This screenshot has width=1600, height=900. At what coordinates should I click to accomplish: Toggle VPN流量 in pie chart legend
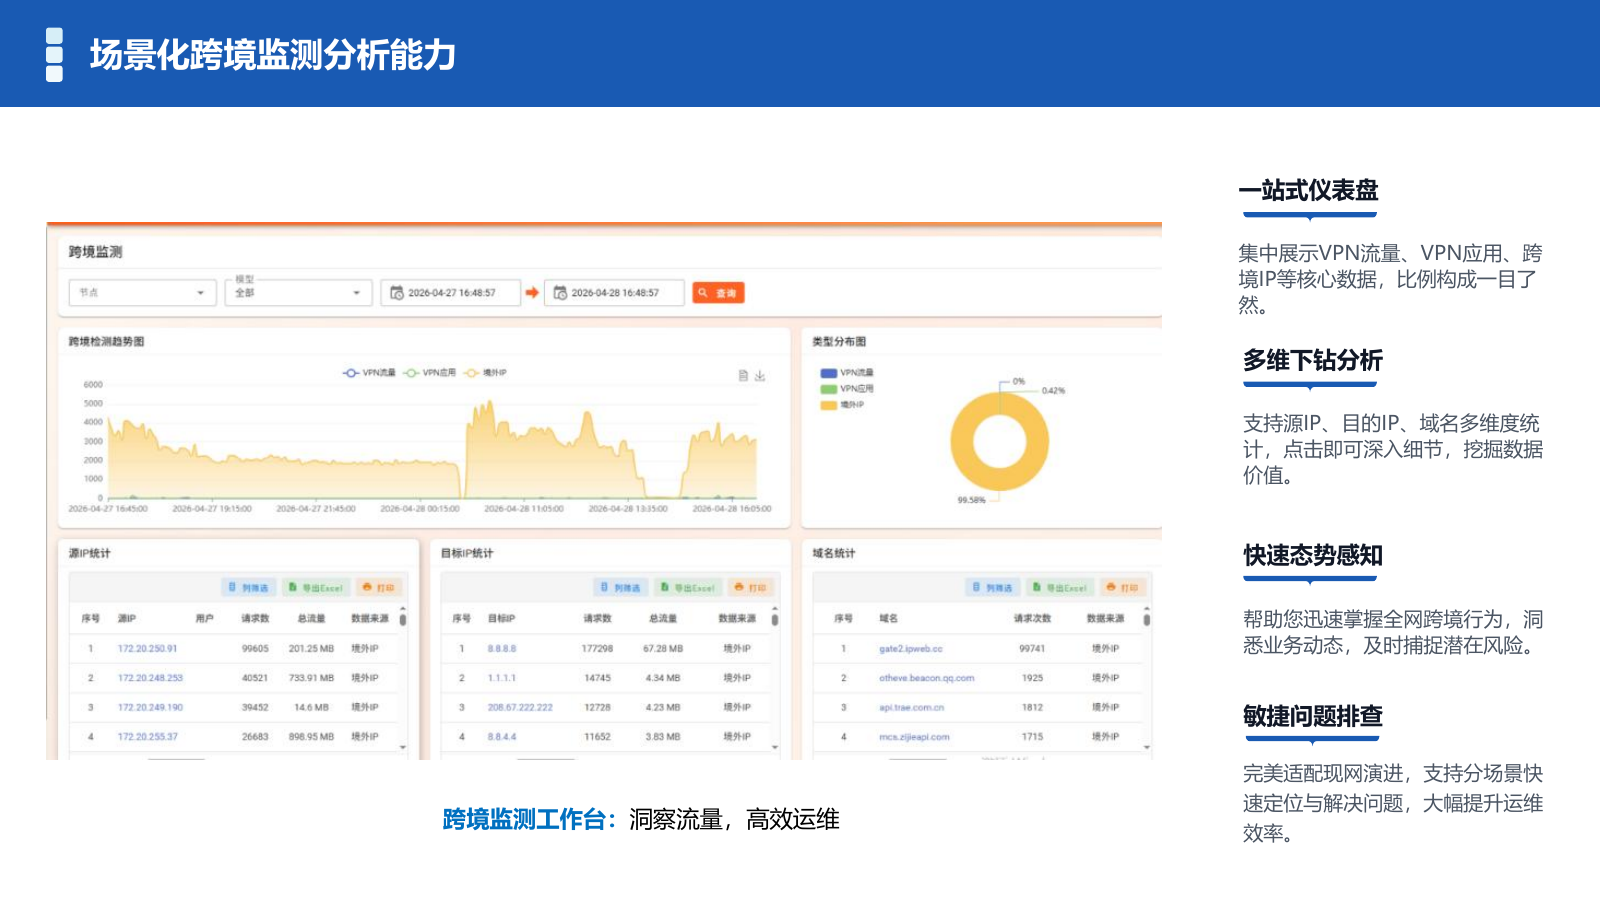click(847, 373)
